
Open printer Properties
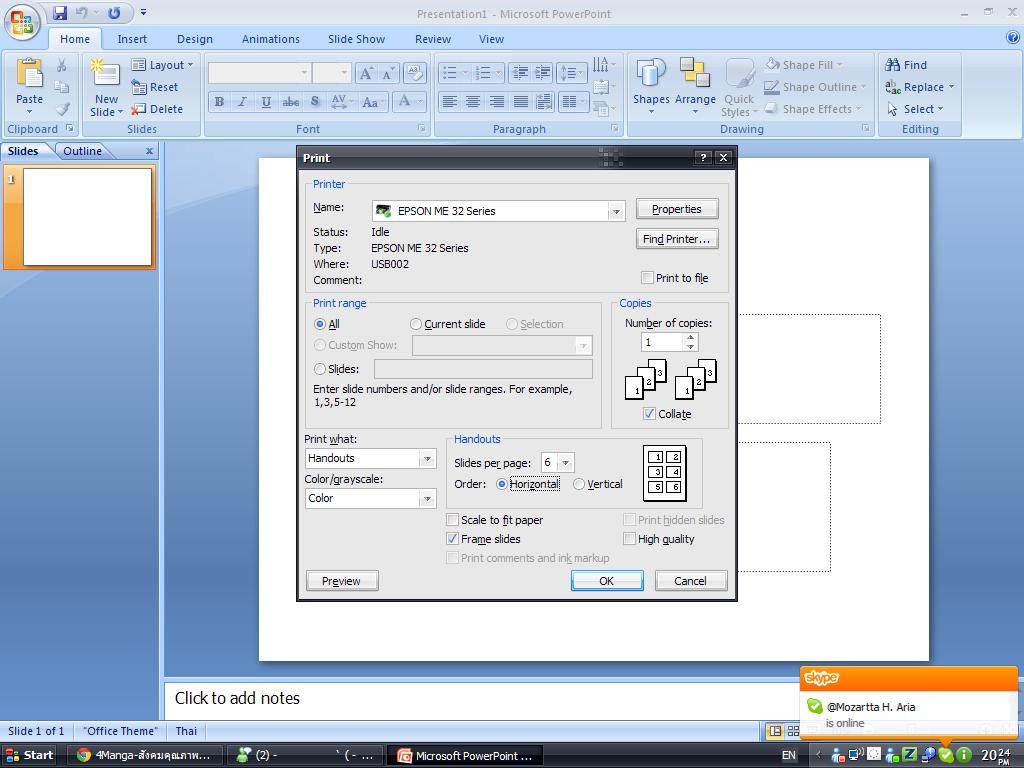pos(677,209)
